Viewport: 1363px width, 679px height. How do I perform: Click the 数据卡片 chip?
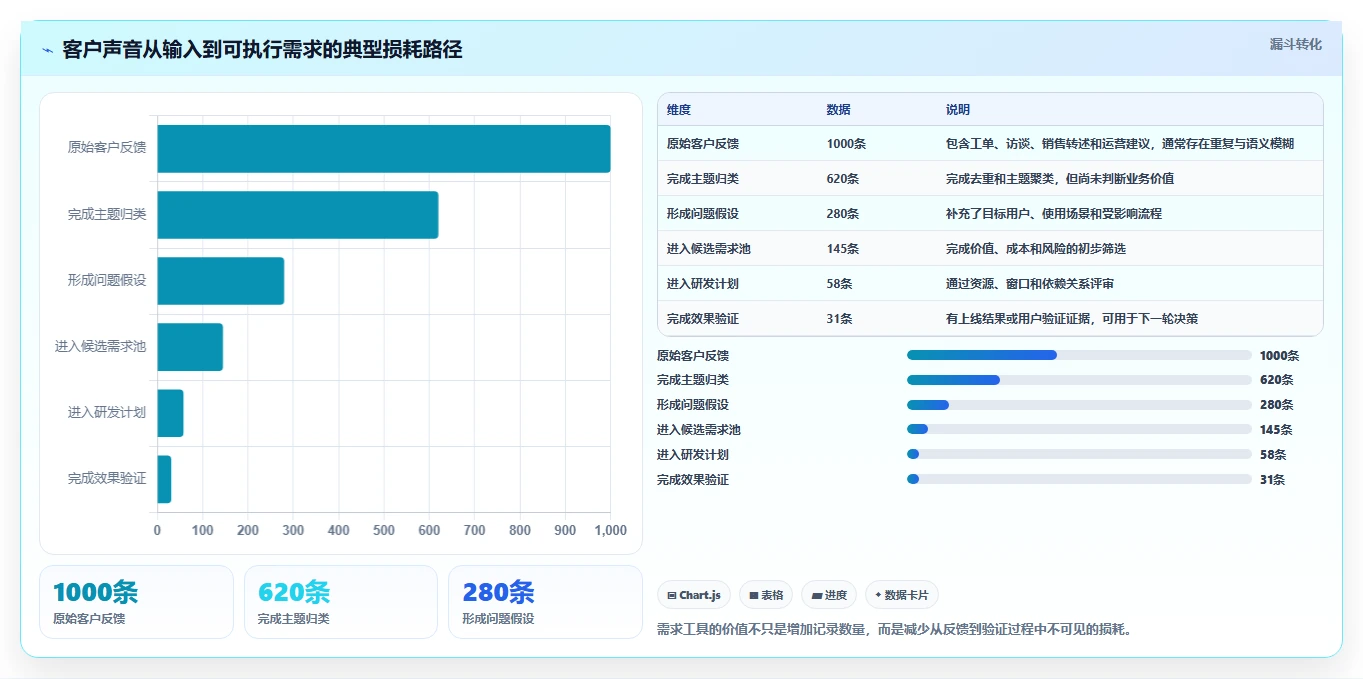tap(902, 595)
